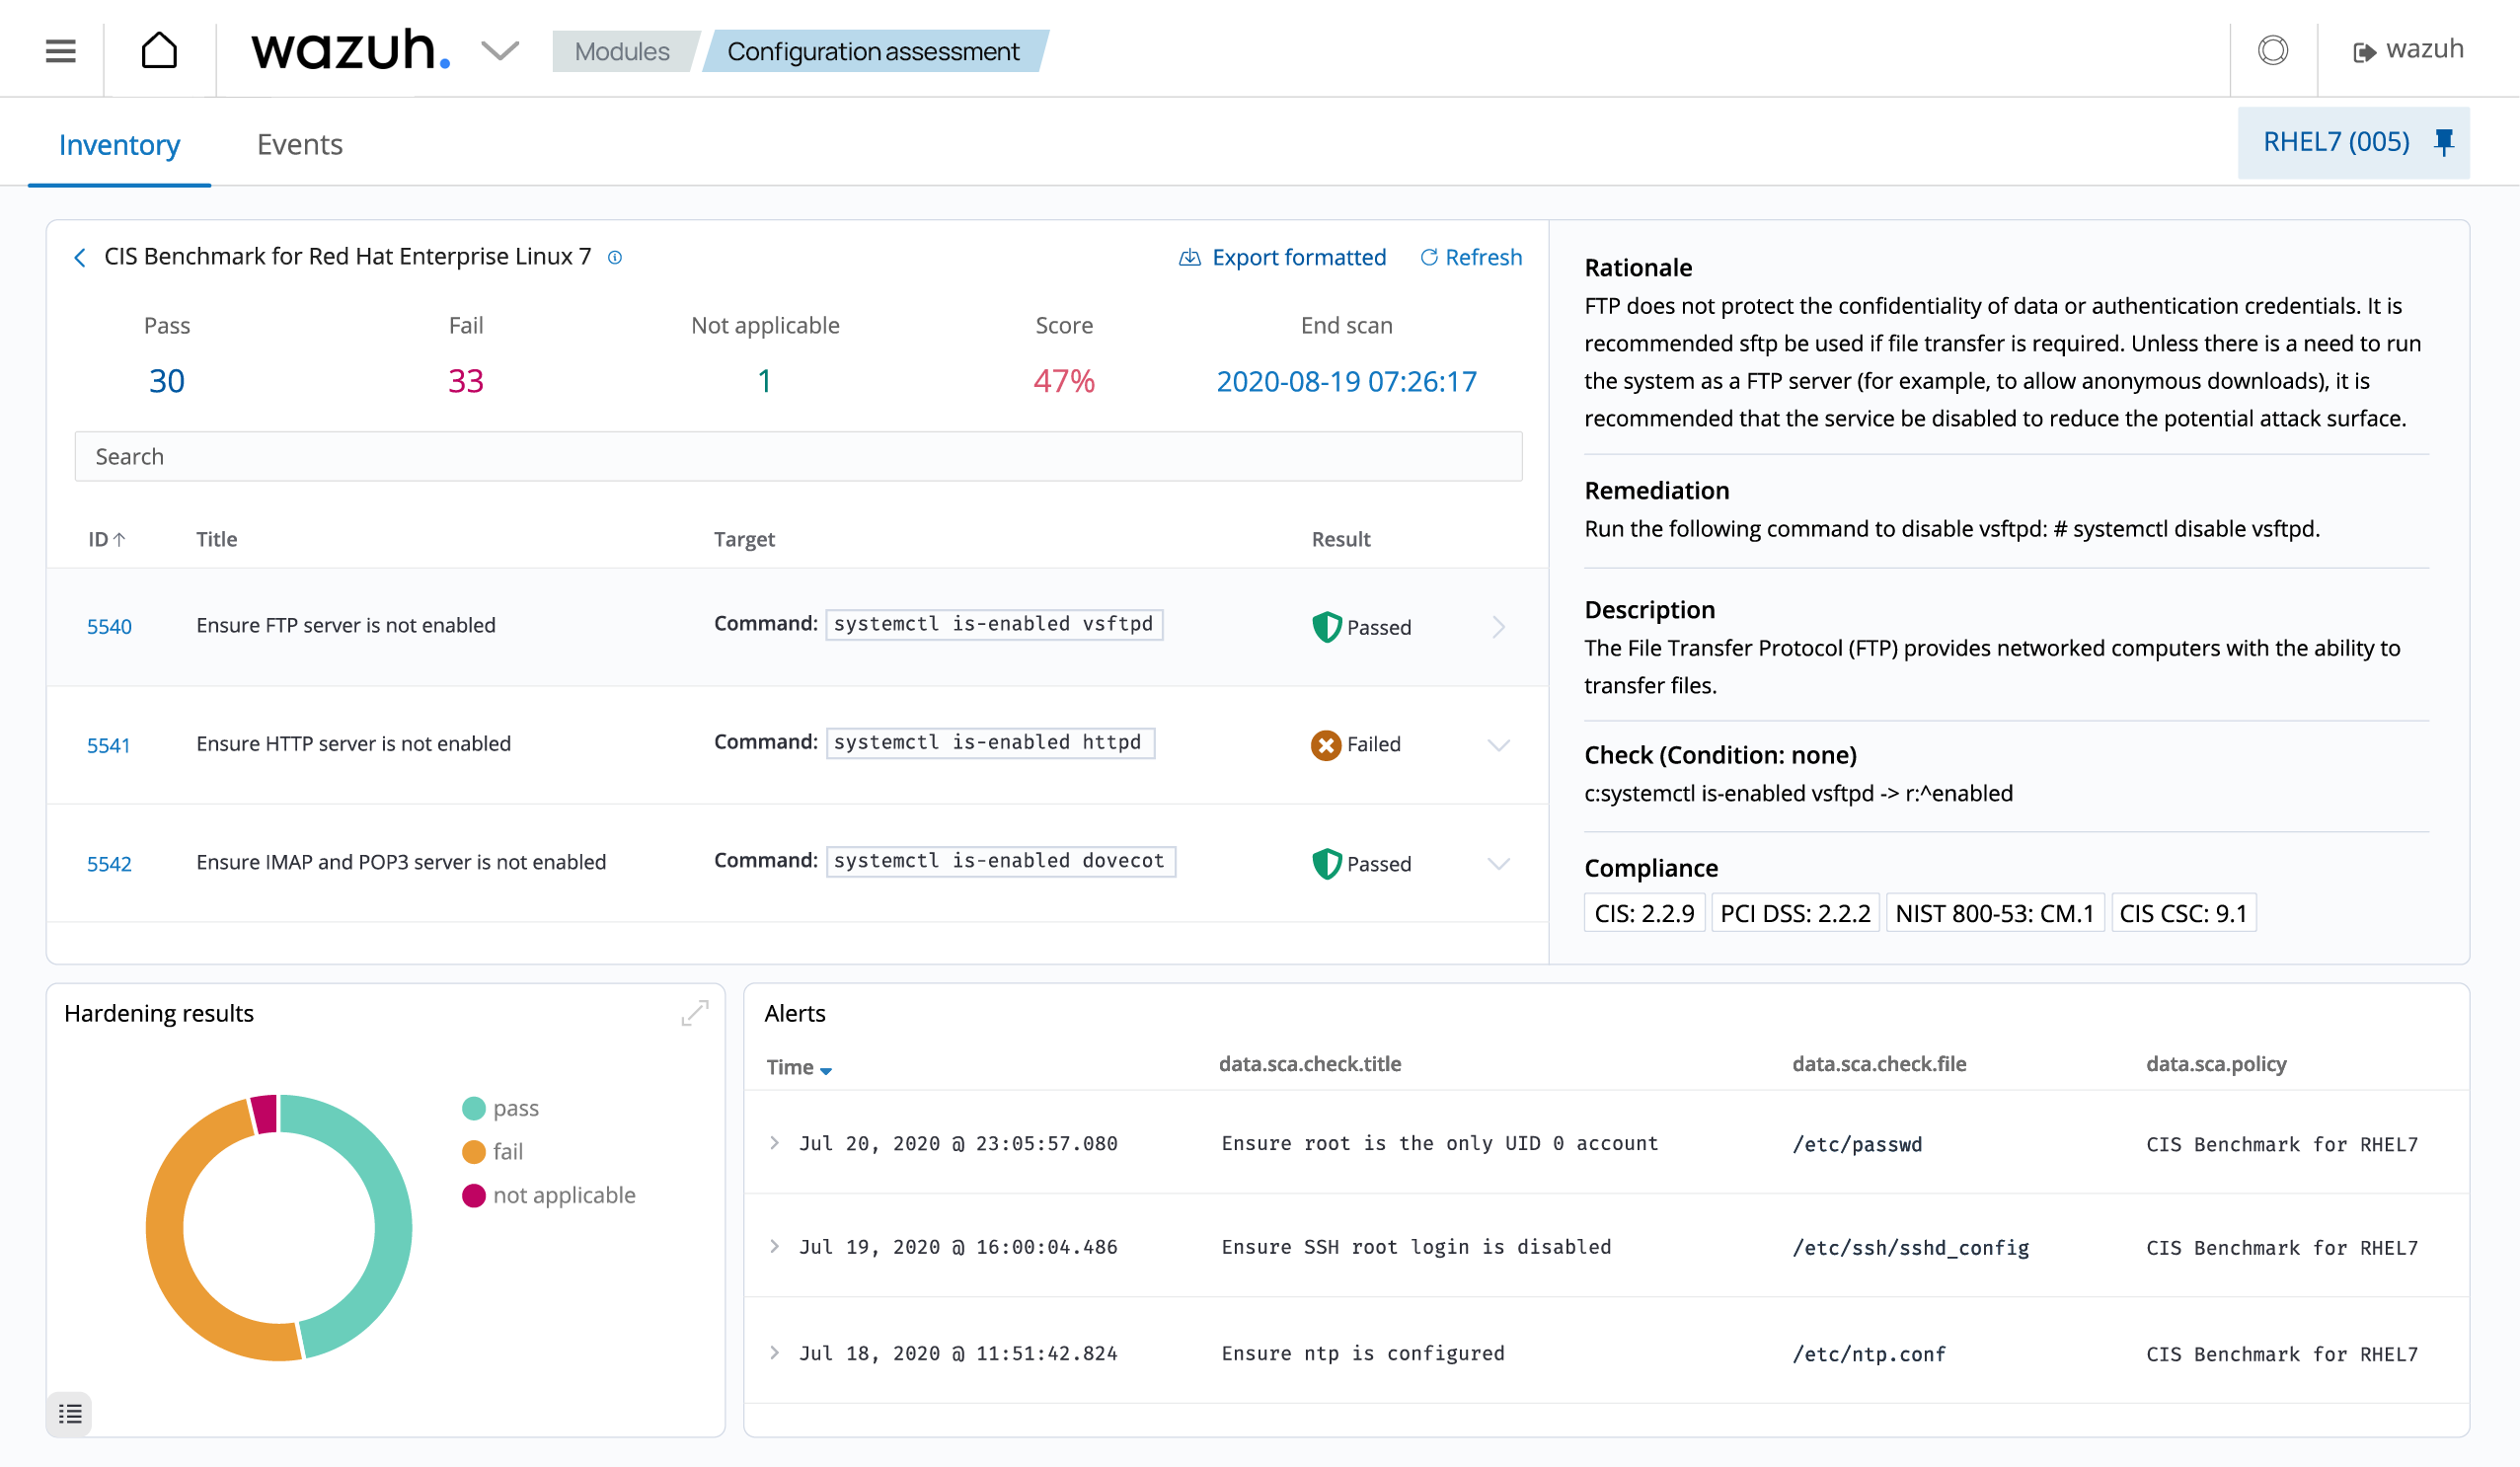Go to the home icon
This screenshot has width=2520, height=1467.
coord(159,50)
